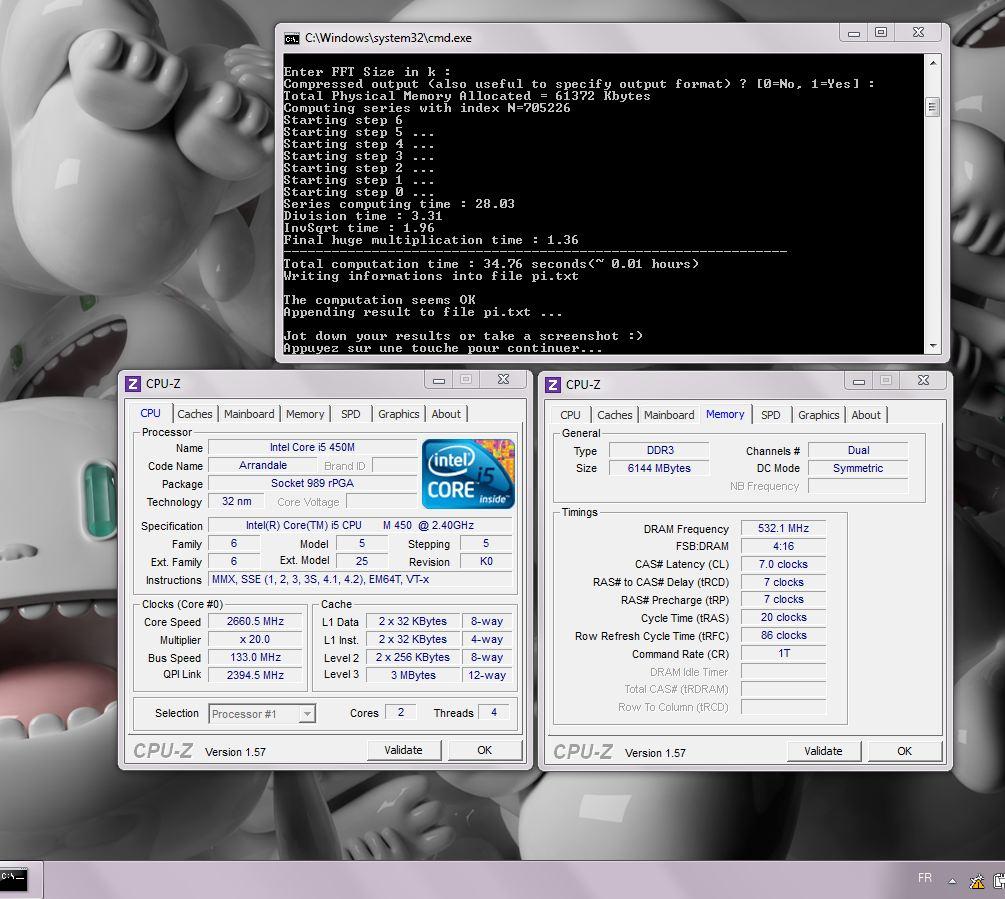
Task: Click the Command Rate value 1T
Action: (783, 653)
